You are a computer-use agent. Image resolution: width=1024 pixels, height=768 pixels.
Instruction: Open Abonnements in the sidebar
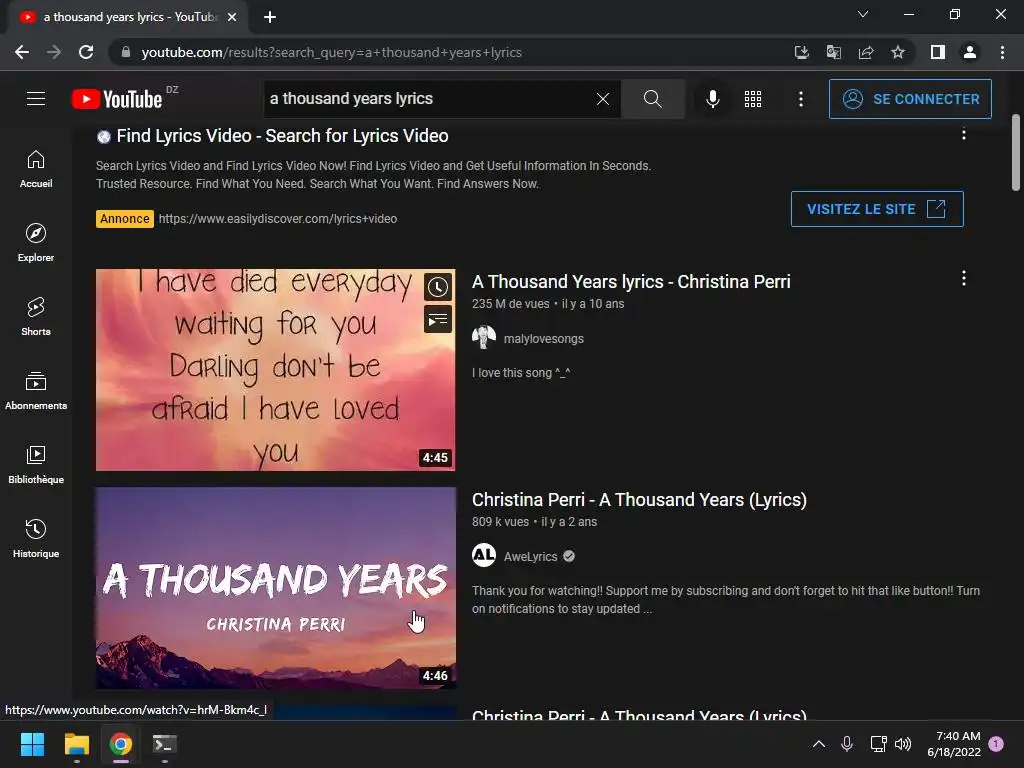(36, 391)
